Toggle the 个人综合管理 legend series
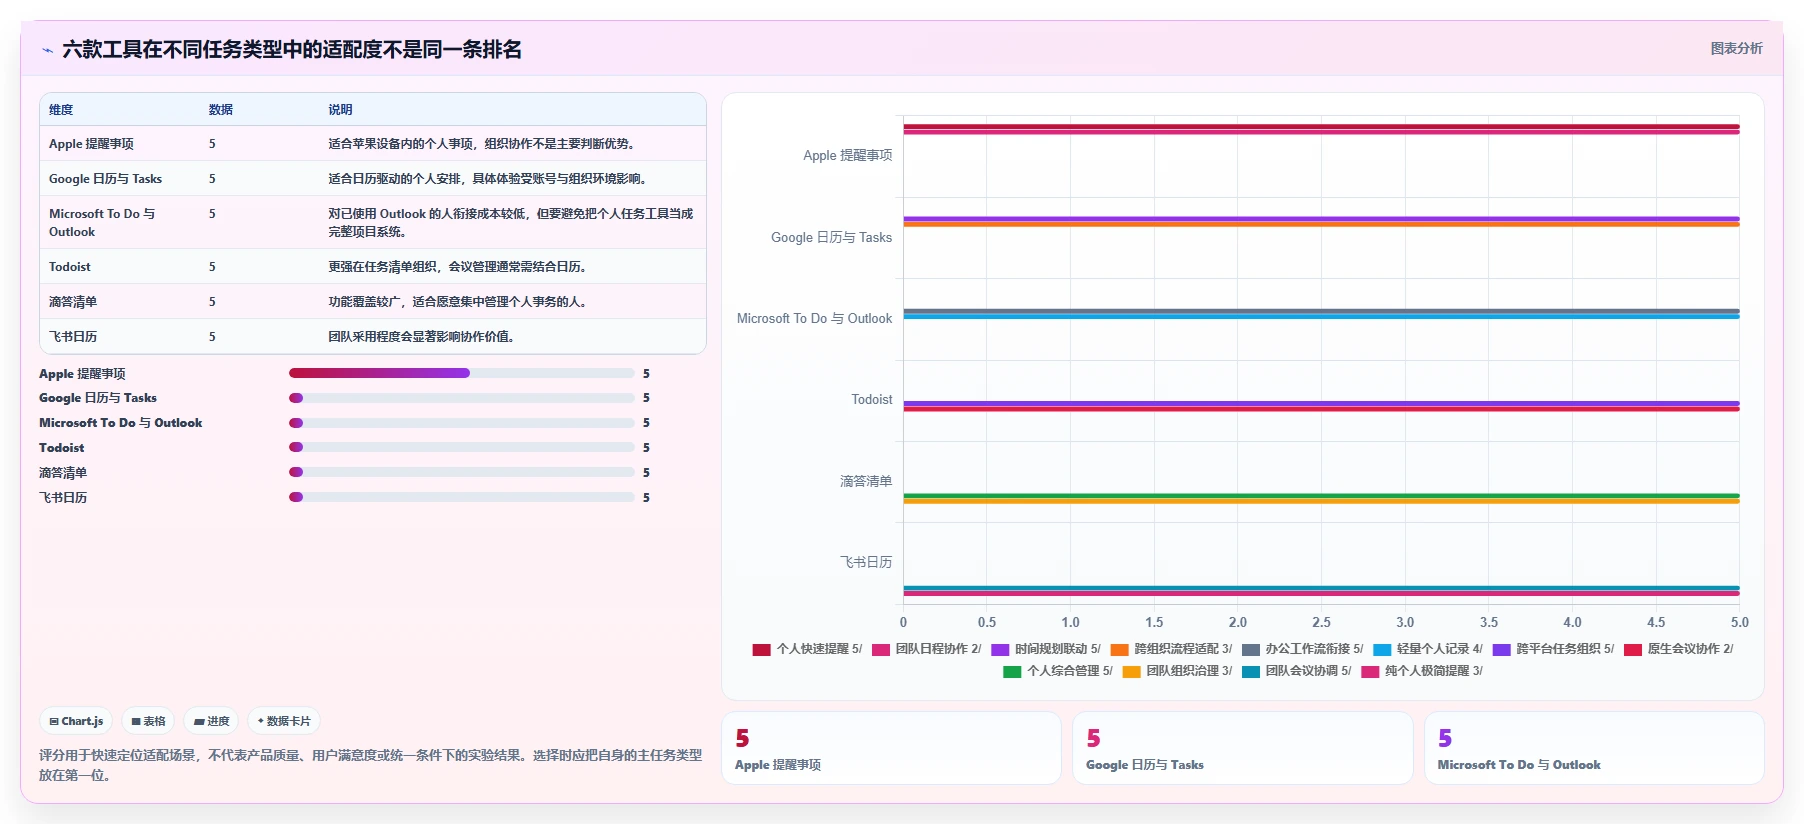This screenshot has height=824, width=1804. point(1058,671)
